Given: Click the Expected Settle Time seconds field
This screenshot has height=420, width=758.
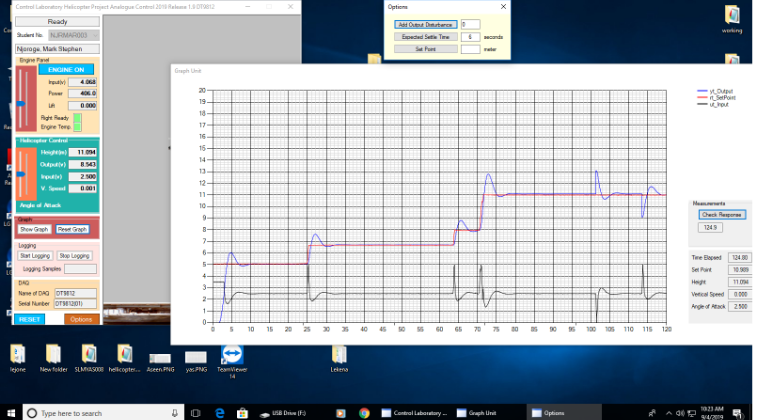Looking at the screenshot, I should point(472,36).
